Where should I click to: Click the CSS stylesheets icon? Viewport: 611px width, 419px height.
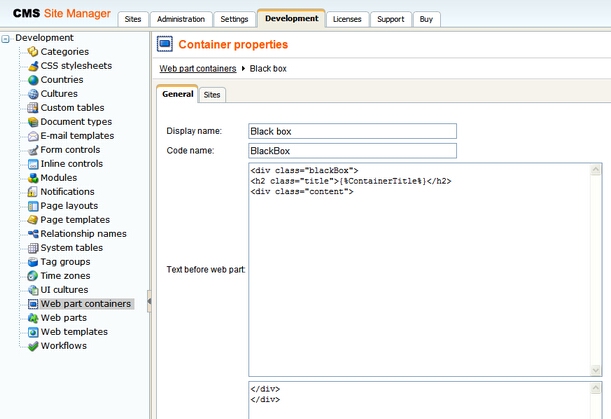click(33, 66)
